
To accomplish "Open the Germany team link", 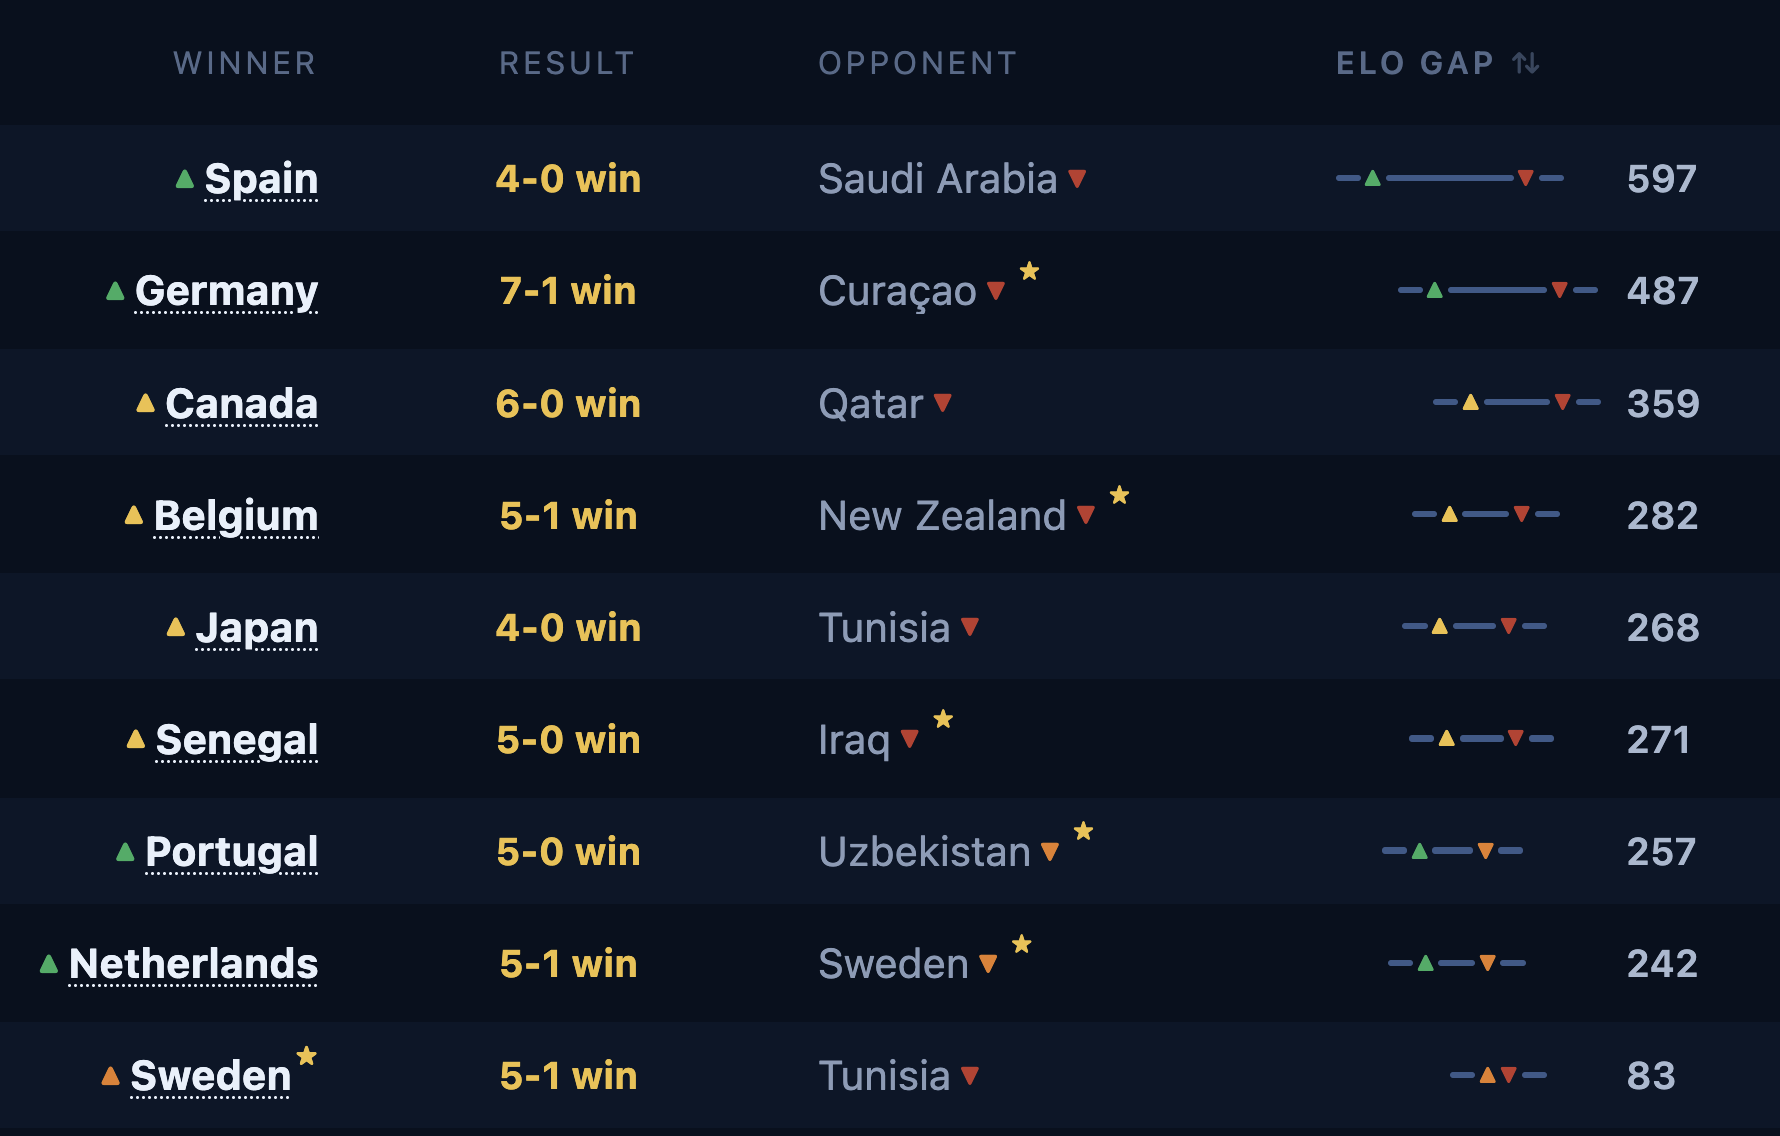I will [226, 291].
